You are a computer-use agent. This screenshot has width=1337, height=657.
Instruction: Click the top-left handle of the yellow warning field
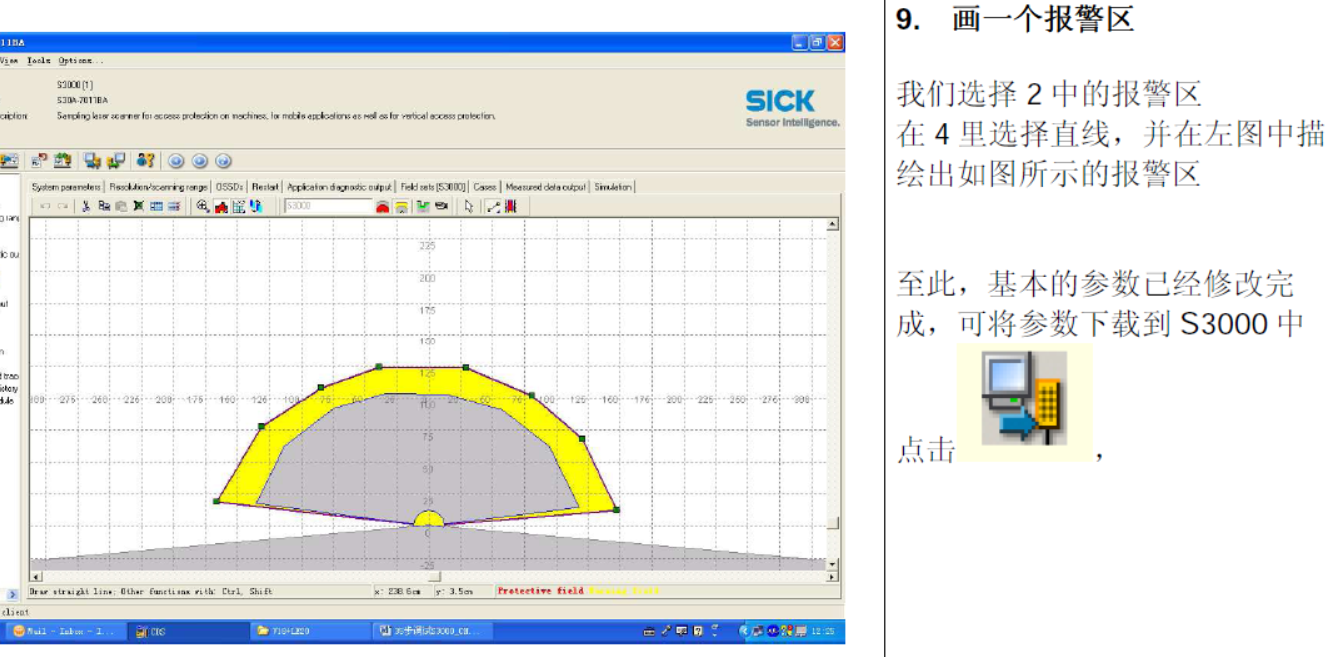[x=378, y=367]
